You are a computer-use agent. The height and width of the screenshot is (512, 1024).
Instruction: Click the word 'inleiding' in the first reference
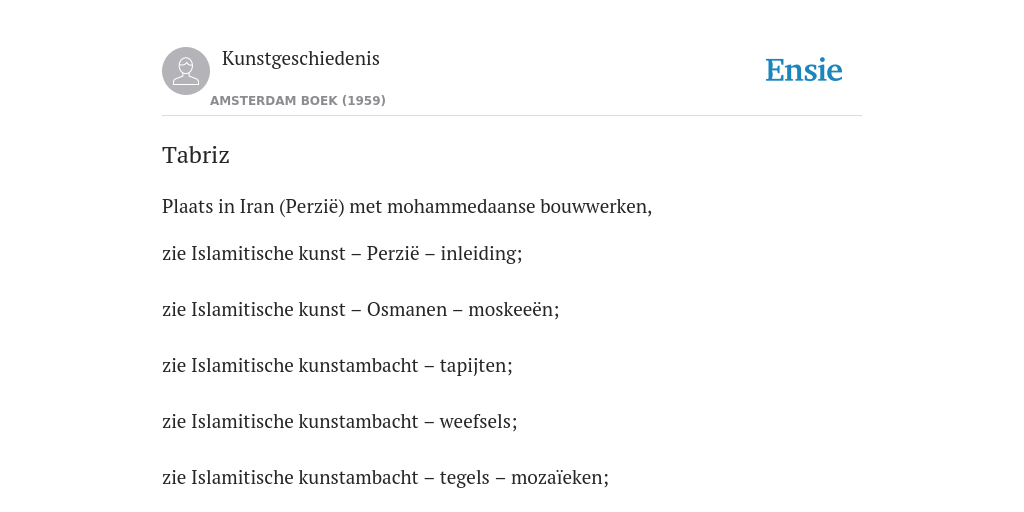pos(479,253)
